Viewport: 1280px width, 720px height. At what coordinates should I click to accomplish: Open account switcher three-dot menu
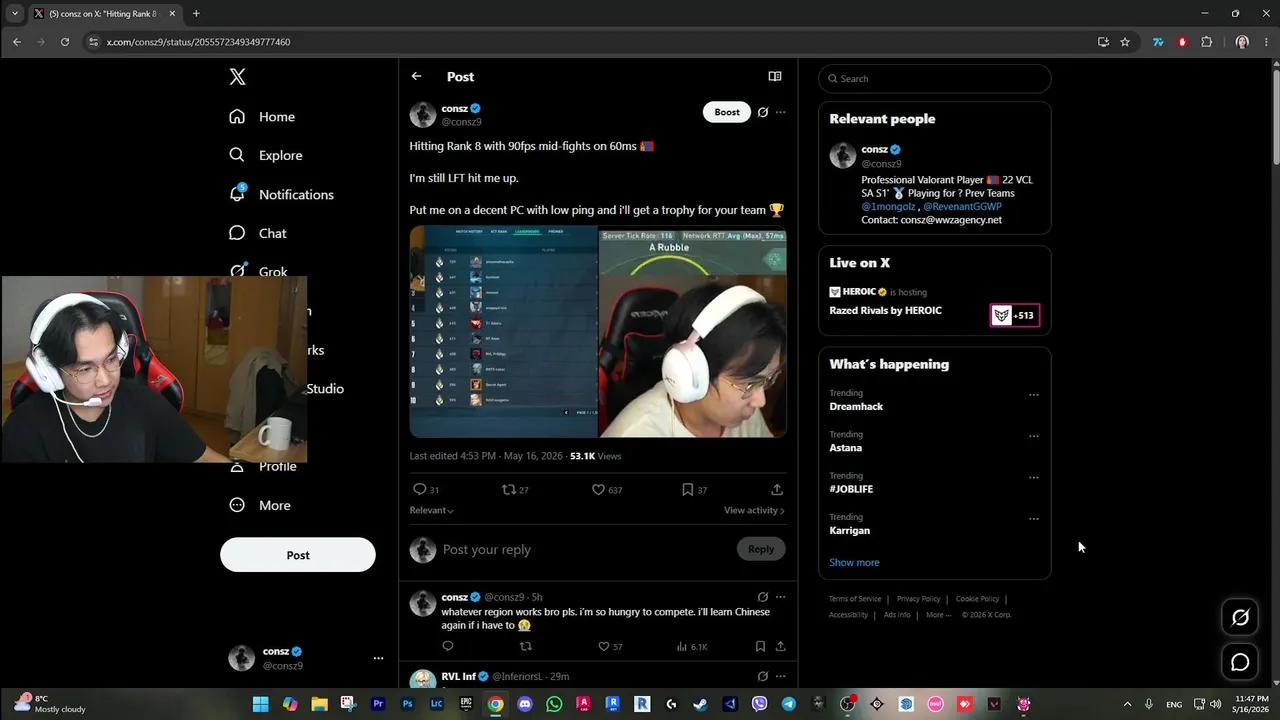click(378, 658)
